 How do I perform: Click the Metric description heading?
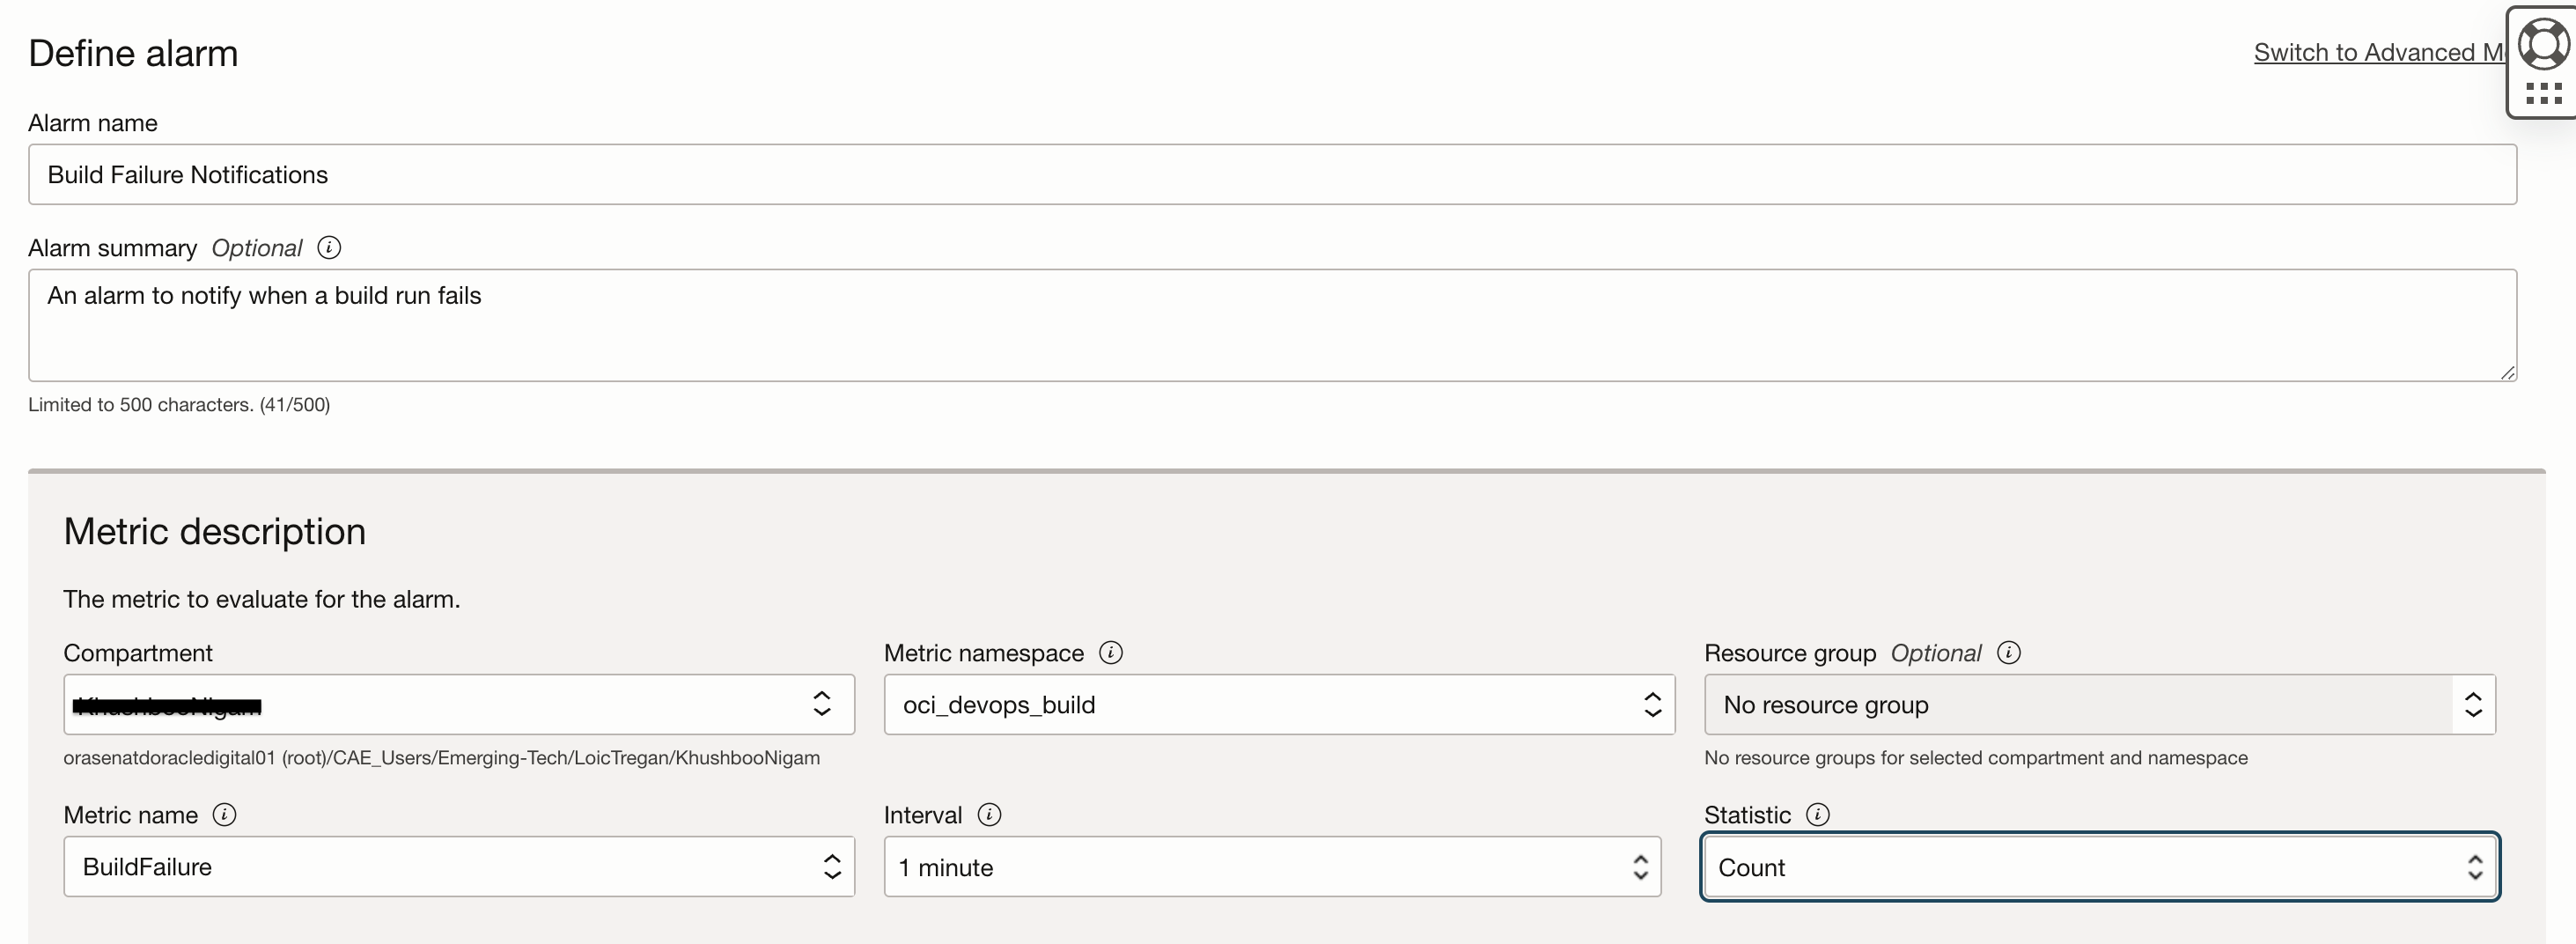(x=214, y=531)
